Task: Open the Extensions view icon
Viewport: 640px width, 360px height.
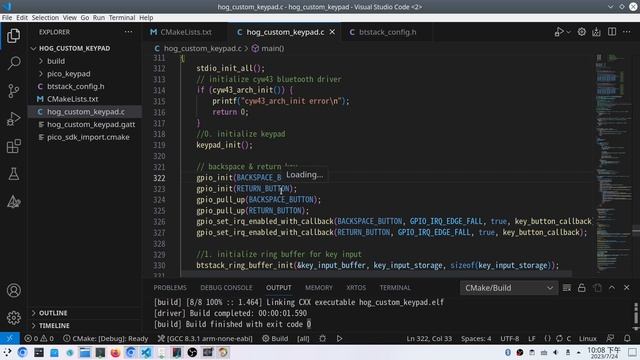Action: point(13,146)
